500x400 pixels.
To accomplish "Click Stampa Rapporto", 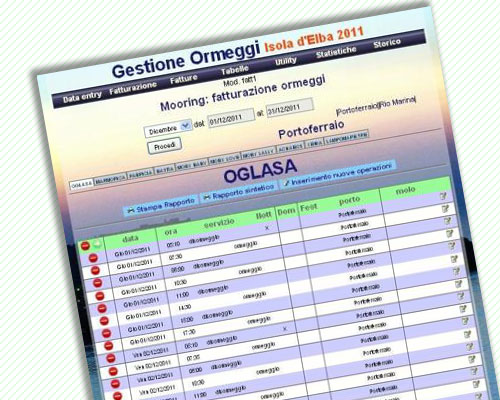I will (161, 205).
